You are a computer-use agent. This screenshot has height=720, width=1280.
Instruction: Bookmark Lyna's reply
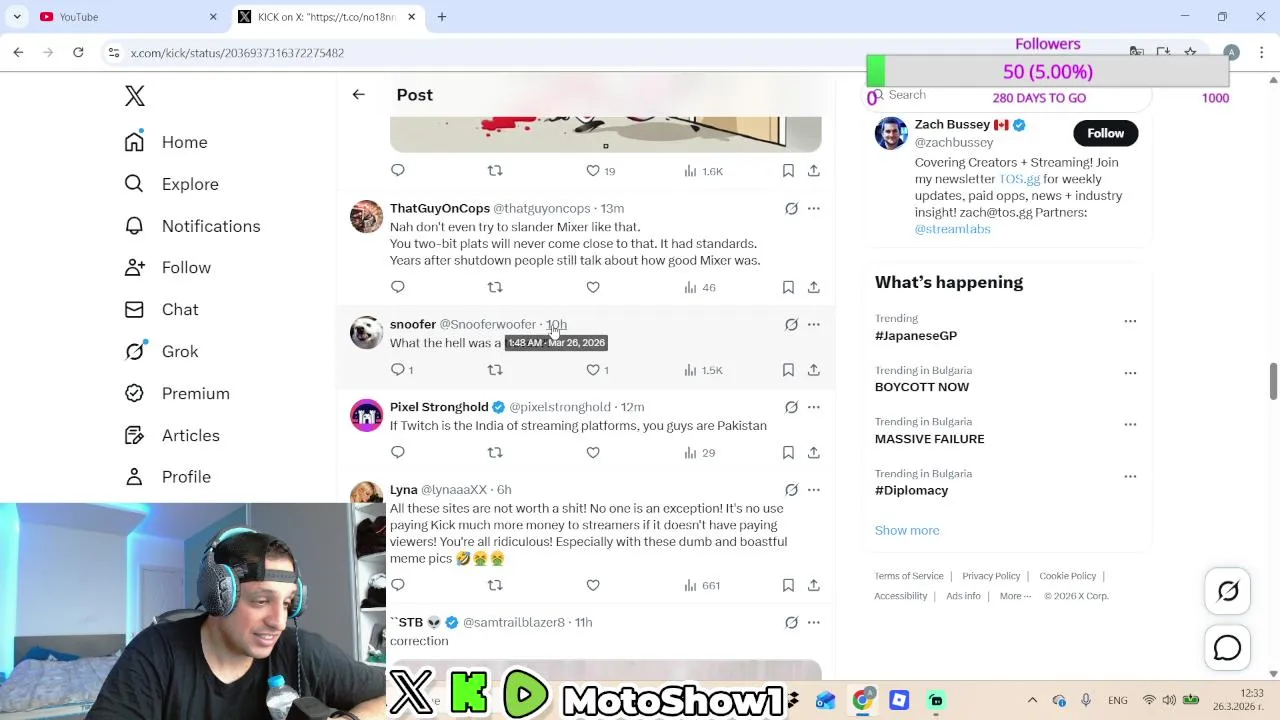click(x=788, y=586)
